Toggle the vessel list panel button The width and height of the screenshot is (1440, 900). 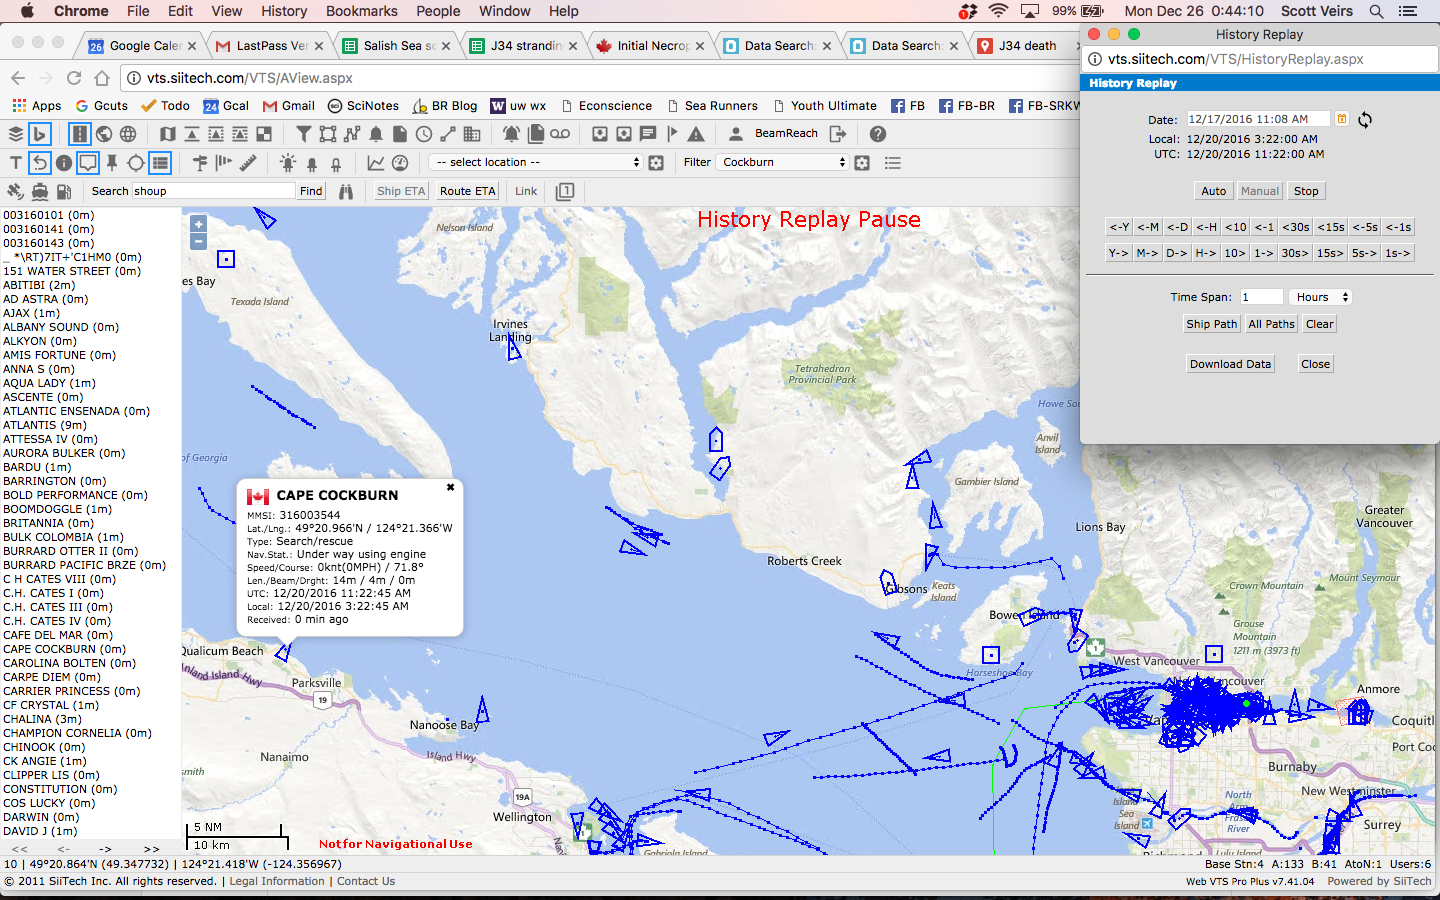click(x=160, y=163)
